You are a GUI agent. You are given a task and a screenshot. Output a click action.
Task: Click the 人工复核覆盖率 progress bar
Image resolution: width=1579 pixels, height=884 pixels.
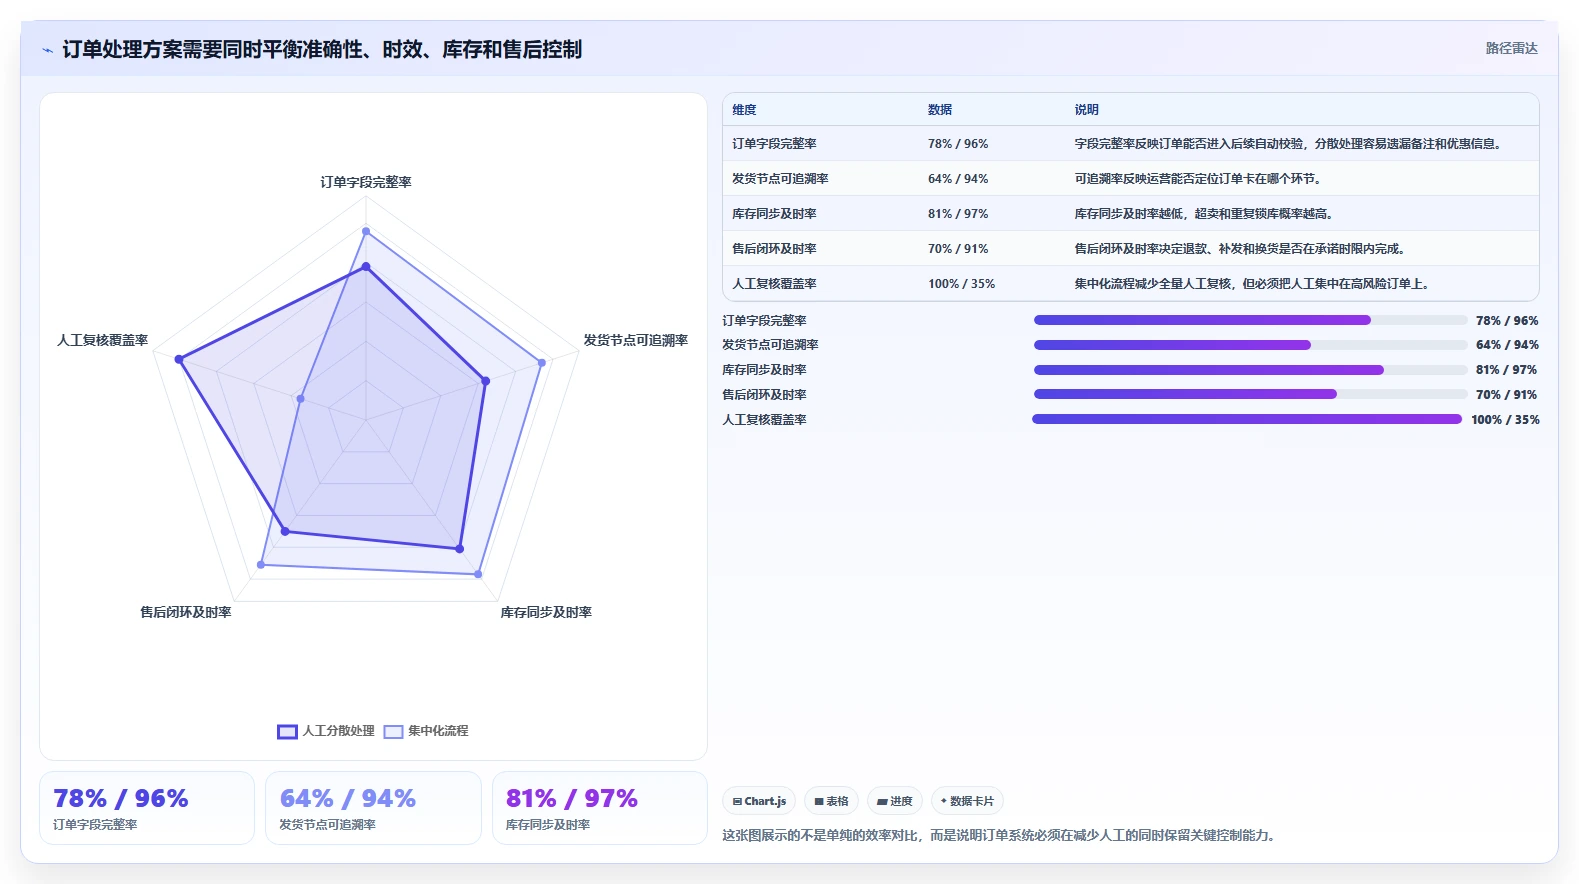[x=1247, y=419]
